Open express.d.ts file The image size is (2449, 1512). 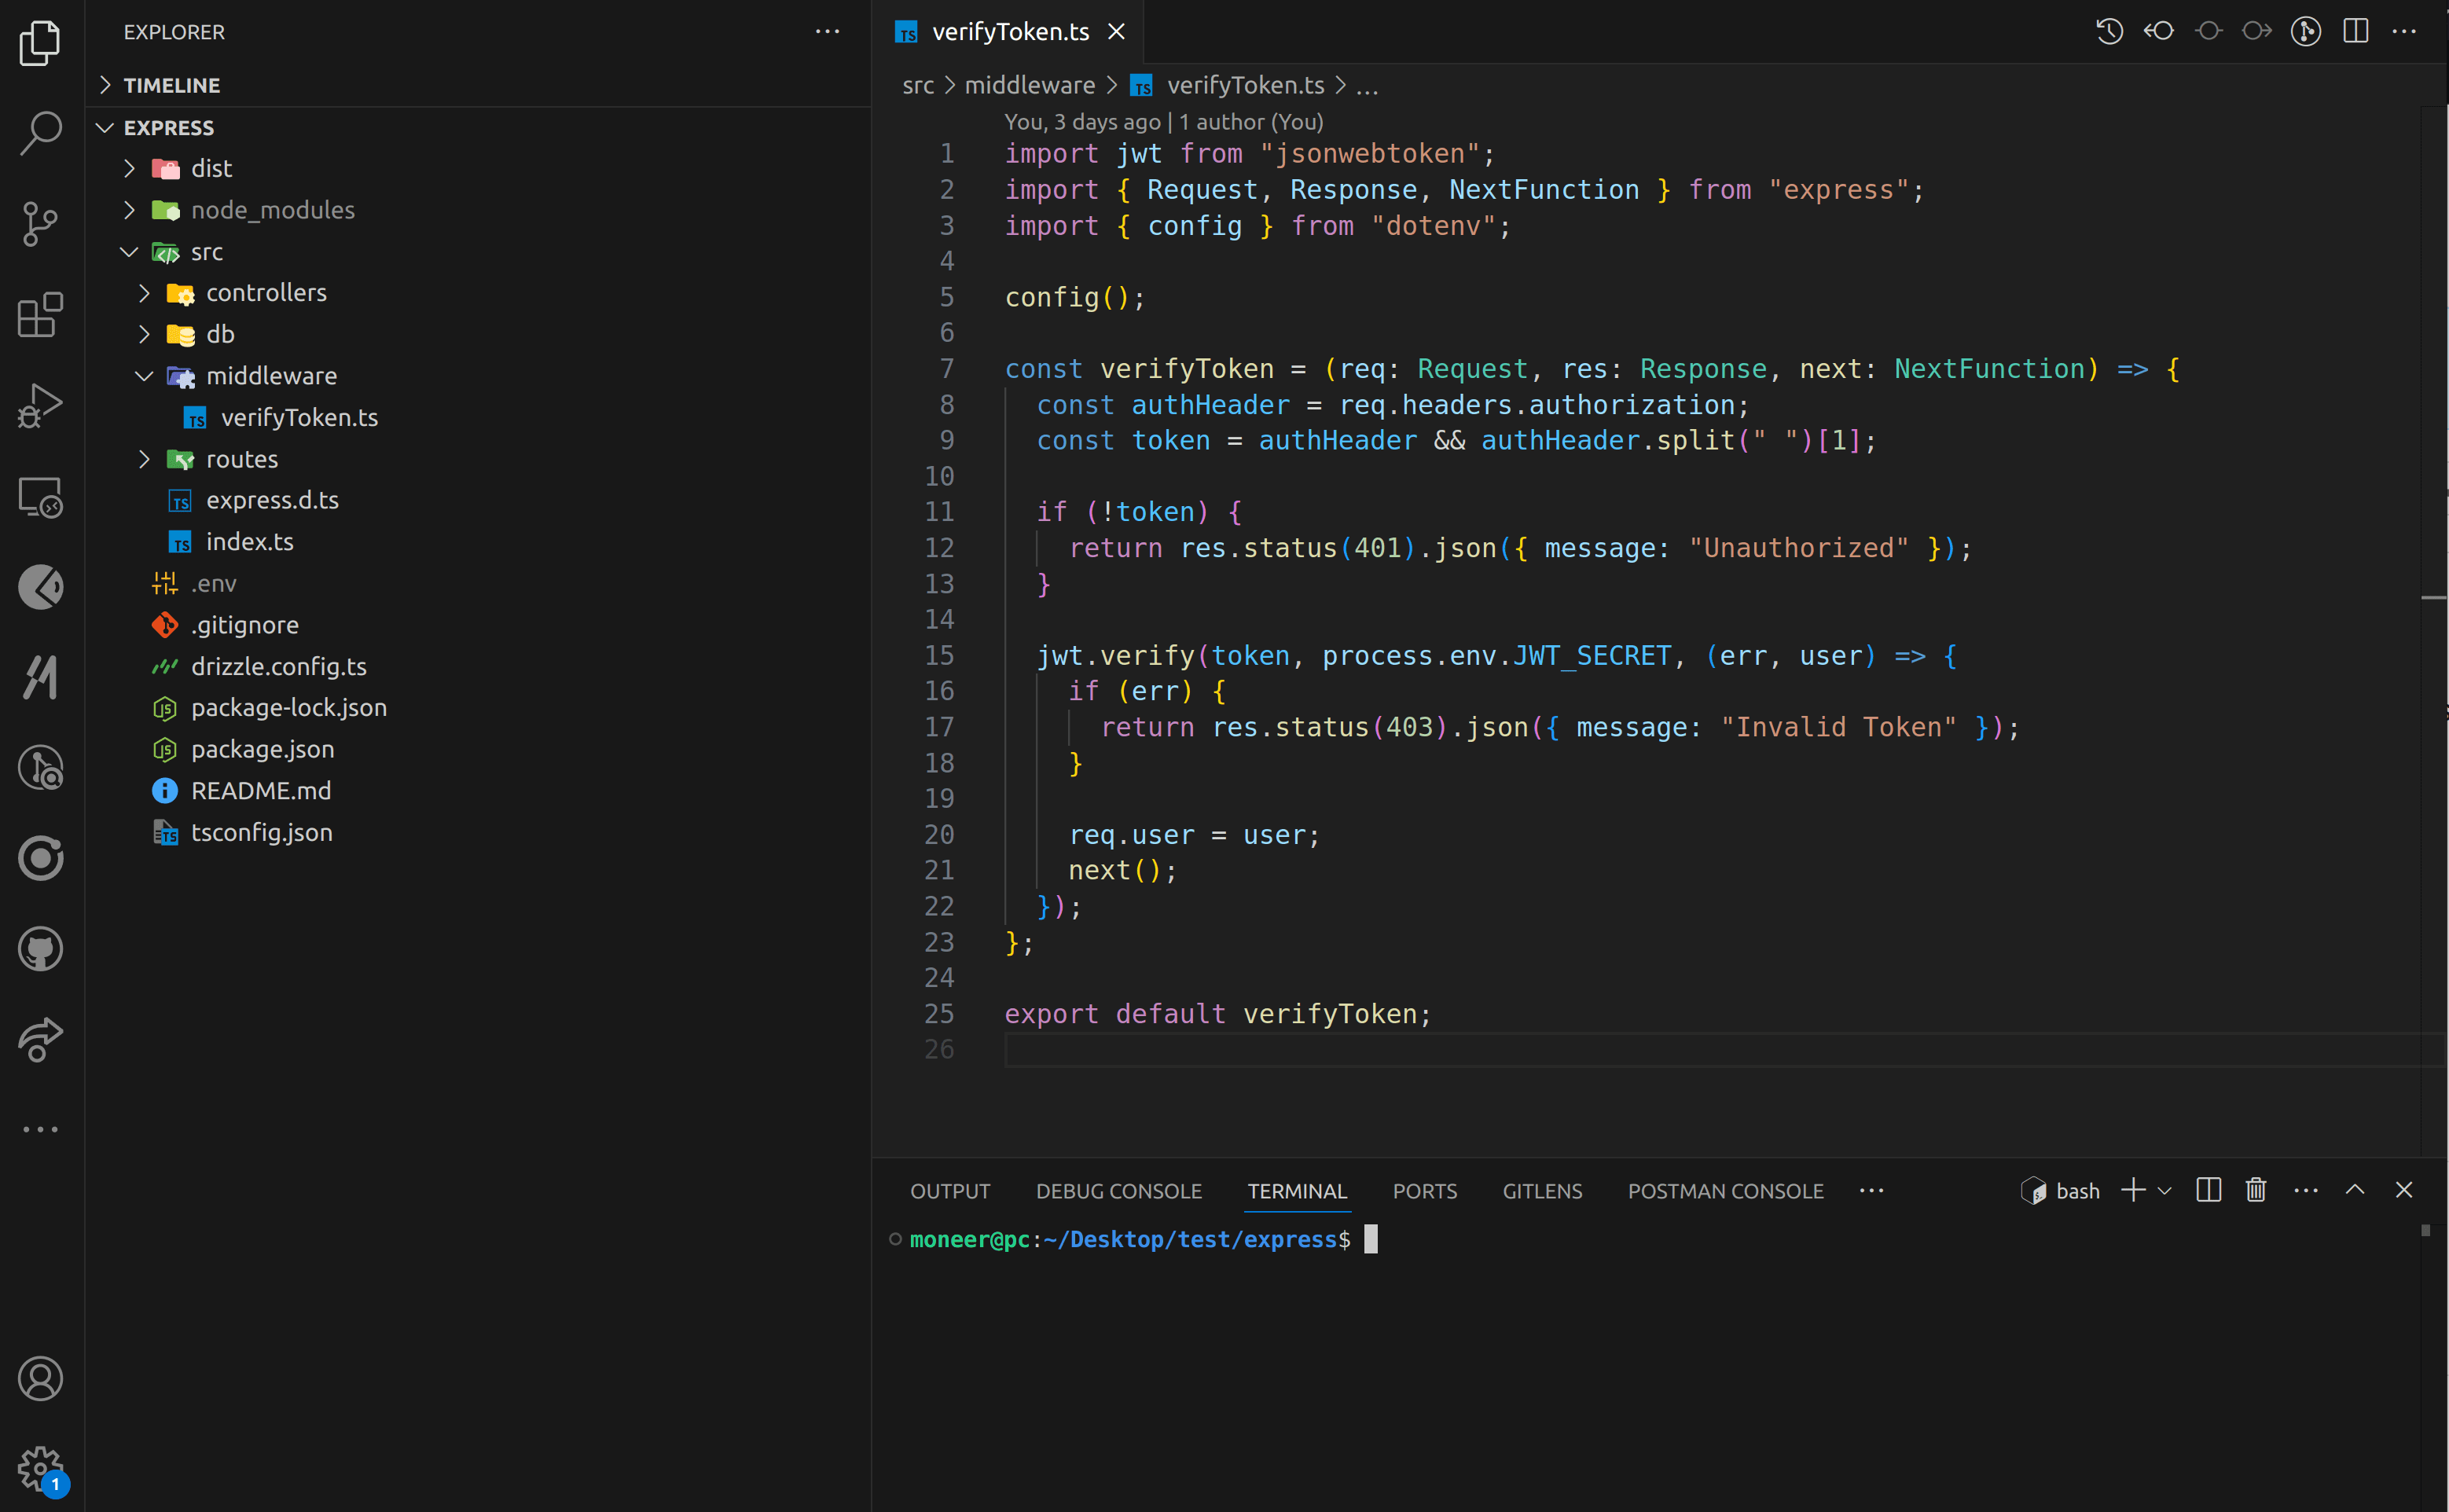(x=478, y=500)
